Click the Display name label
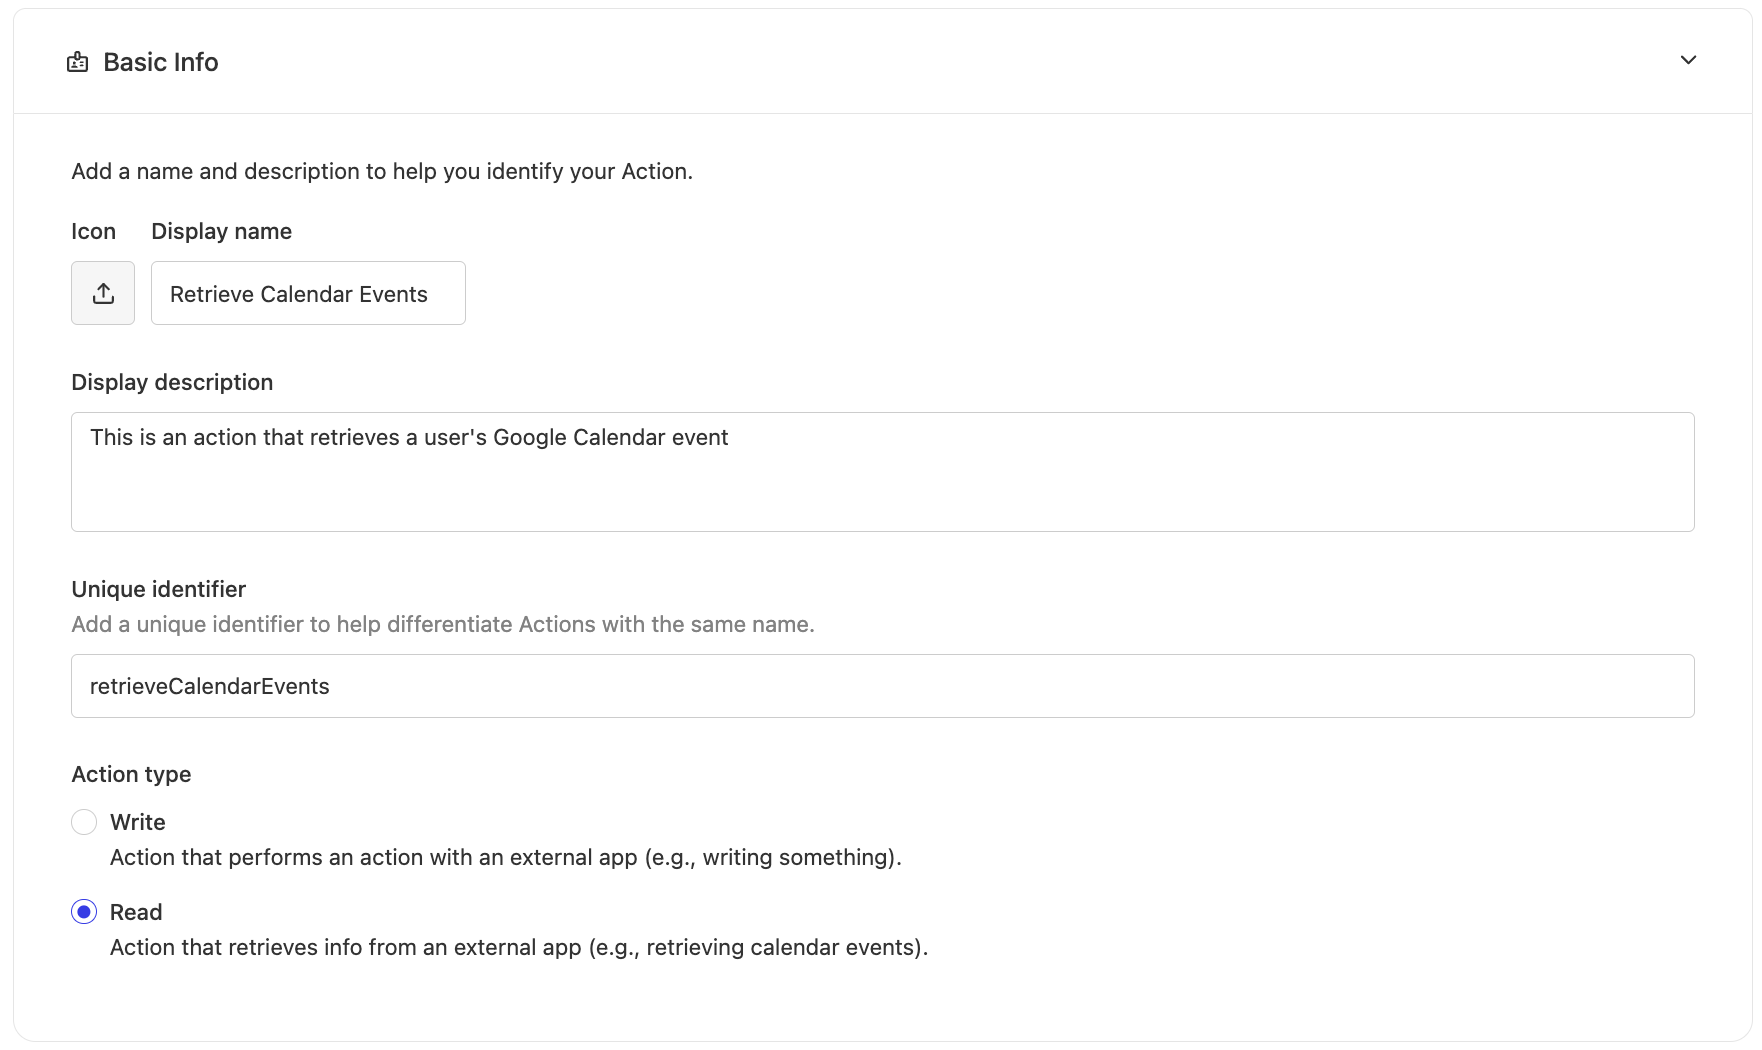 [221, 231]
